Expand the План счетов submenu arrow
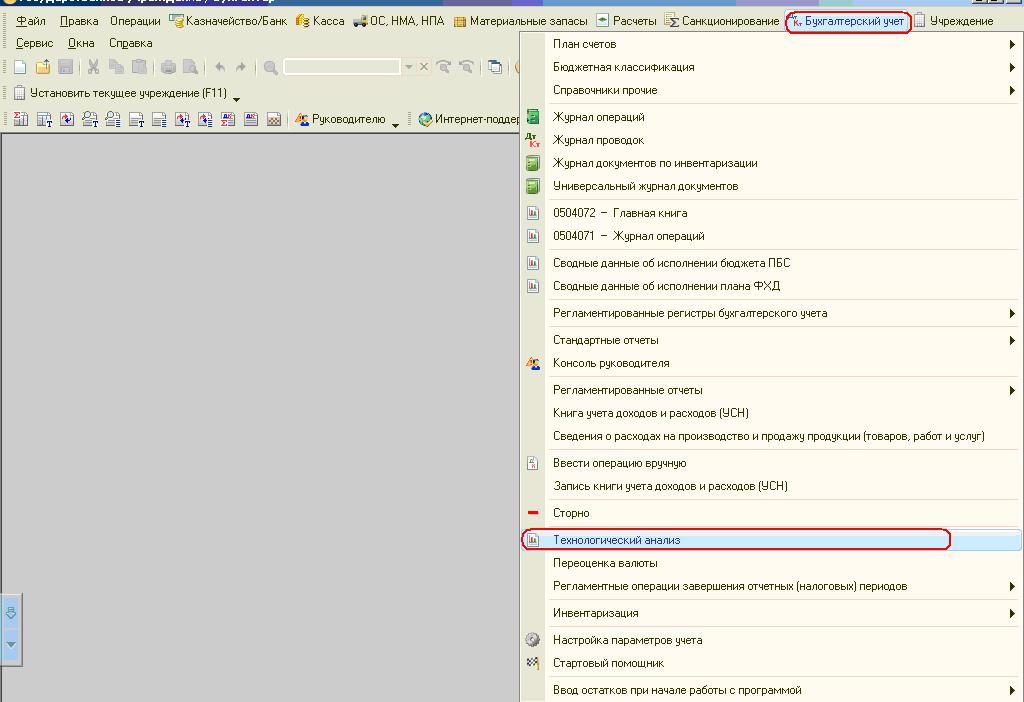 click(1012, 44)
